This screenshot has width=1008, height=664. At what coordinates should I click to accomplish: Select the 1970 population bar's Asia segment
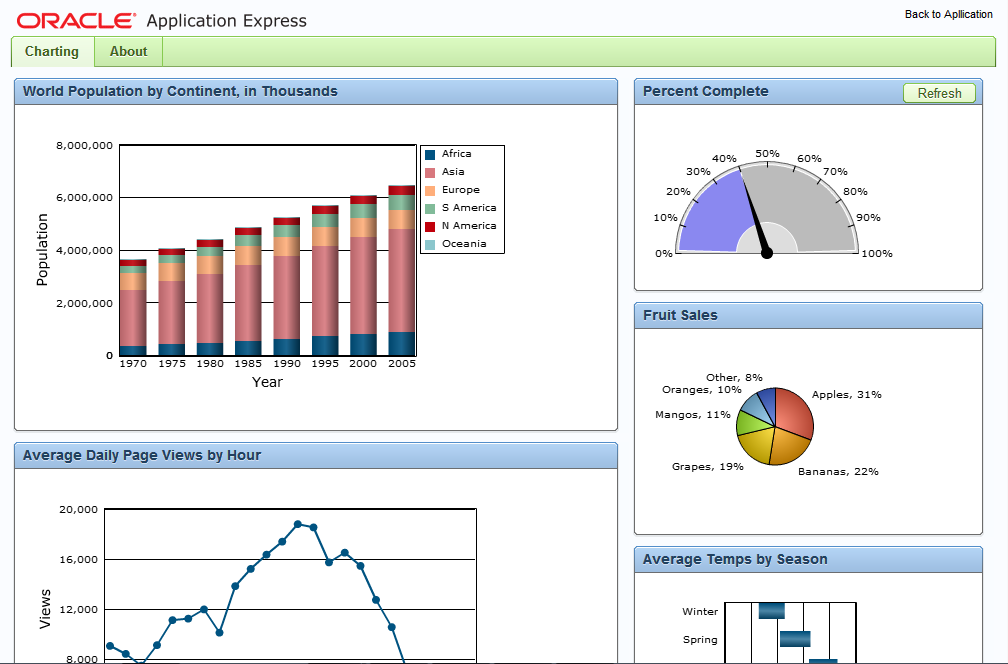click(x=133, y=318)
